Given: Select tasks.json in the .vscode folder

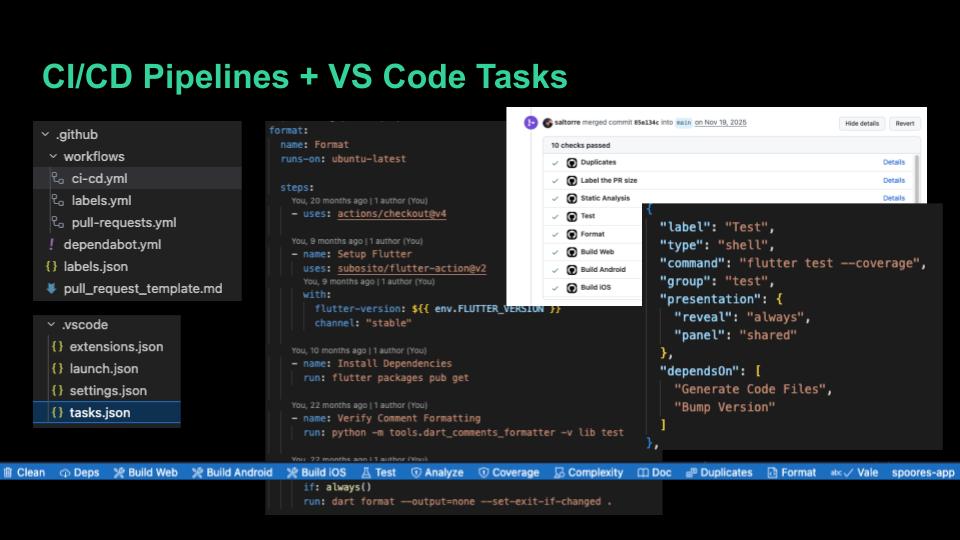Looking at the screenshot, I should (x=107, y=413).
